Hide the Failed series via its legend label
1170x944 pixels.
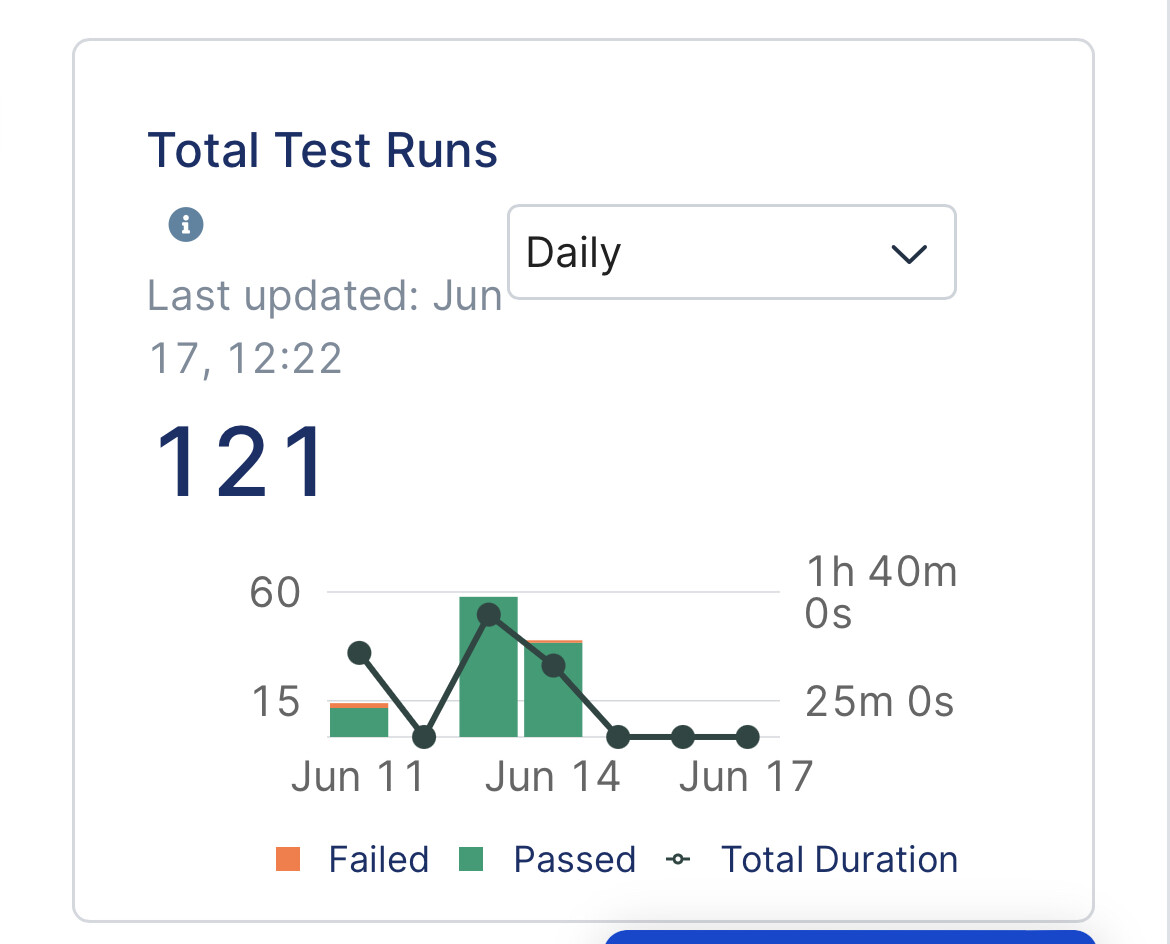point(378,860)
